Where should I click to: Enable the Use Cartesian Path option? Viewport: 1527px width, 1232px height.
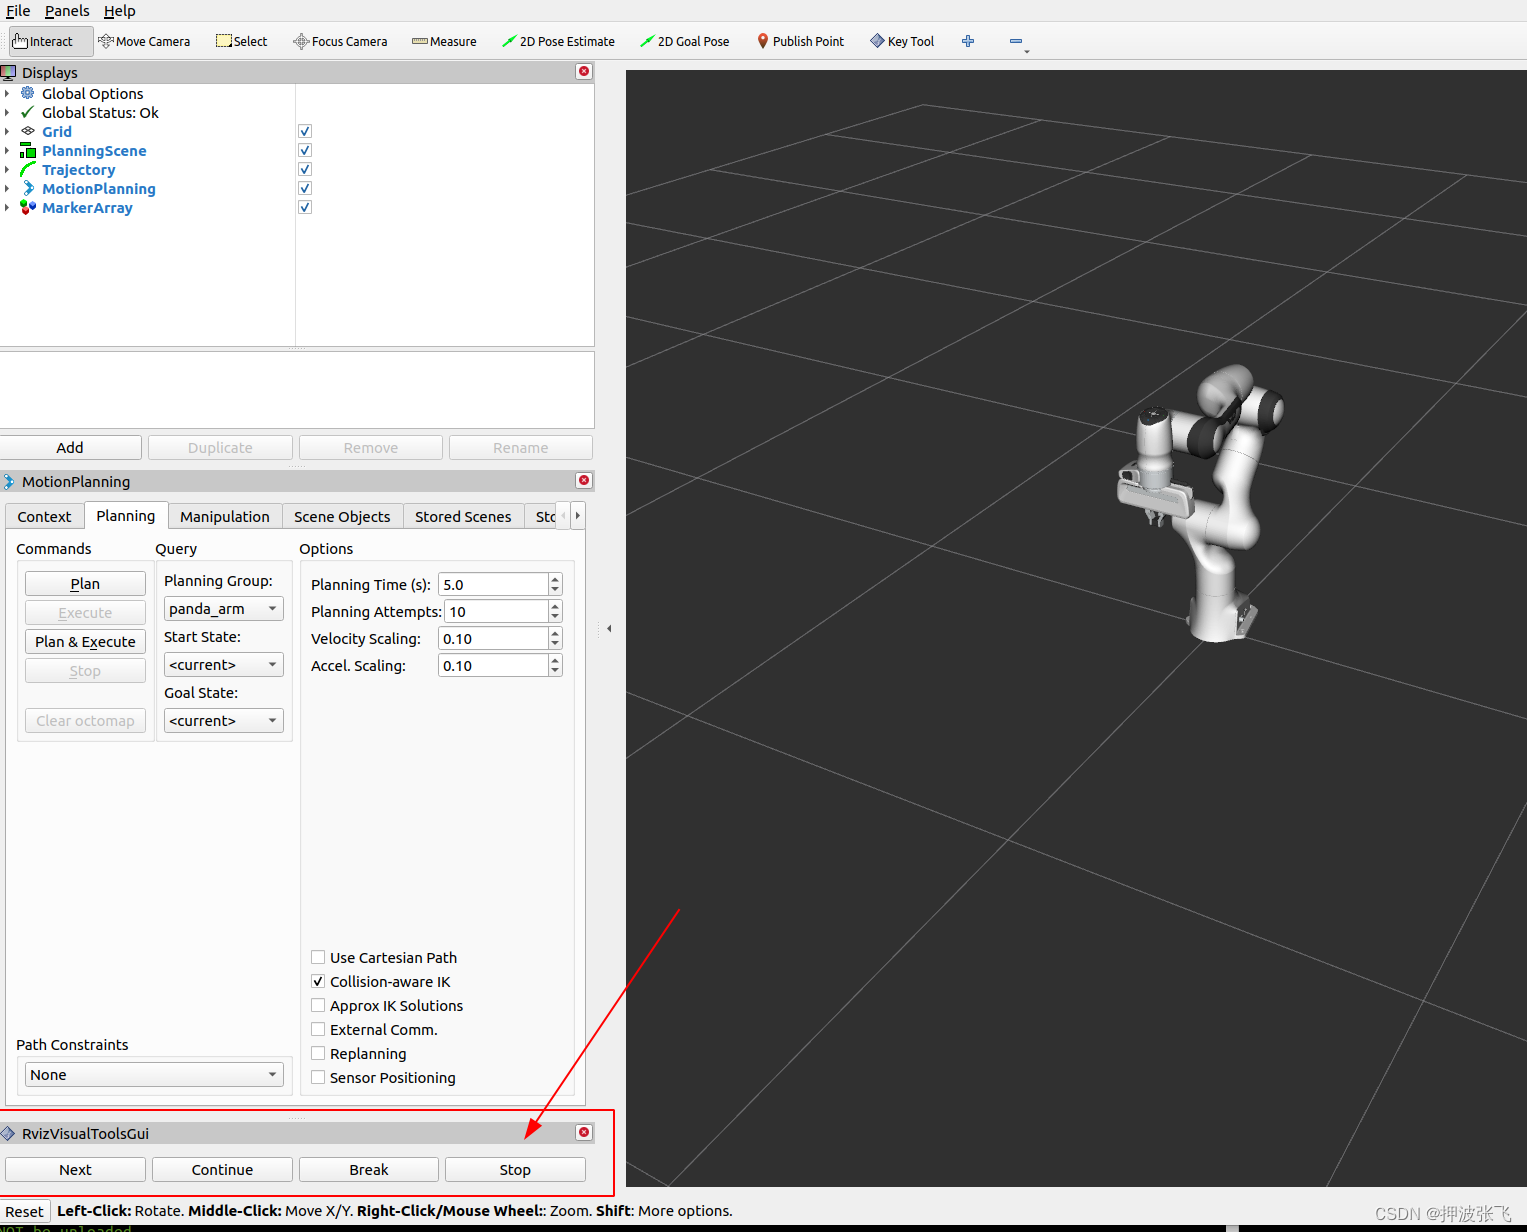click(x=318, y=957)
